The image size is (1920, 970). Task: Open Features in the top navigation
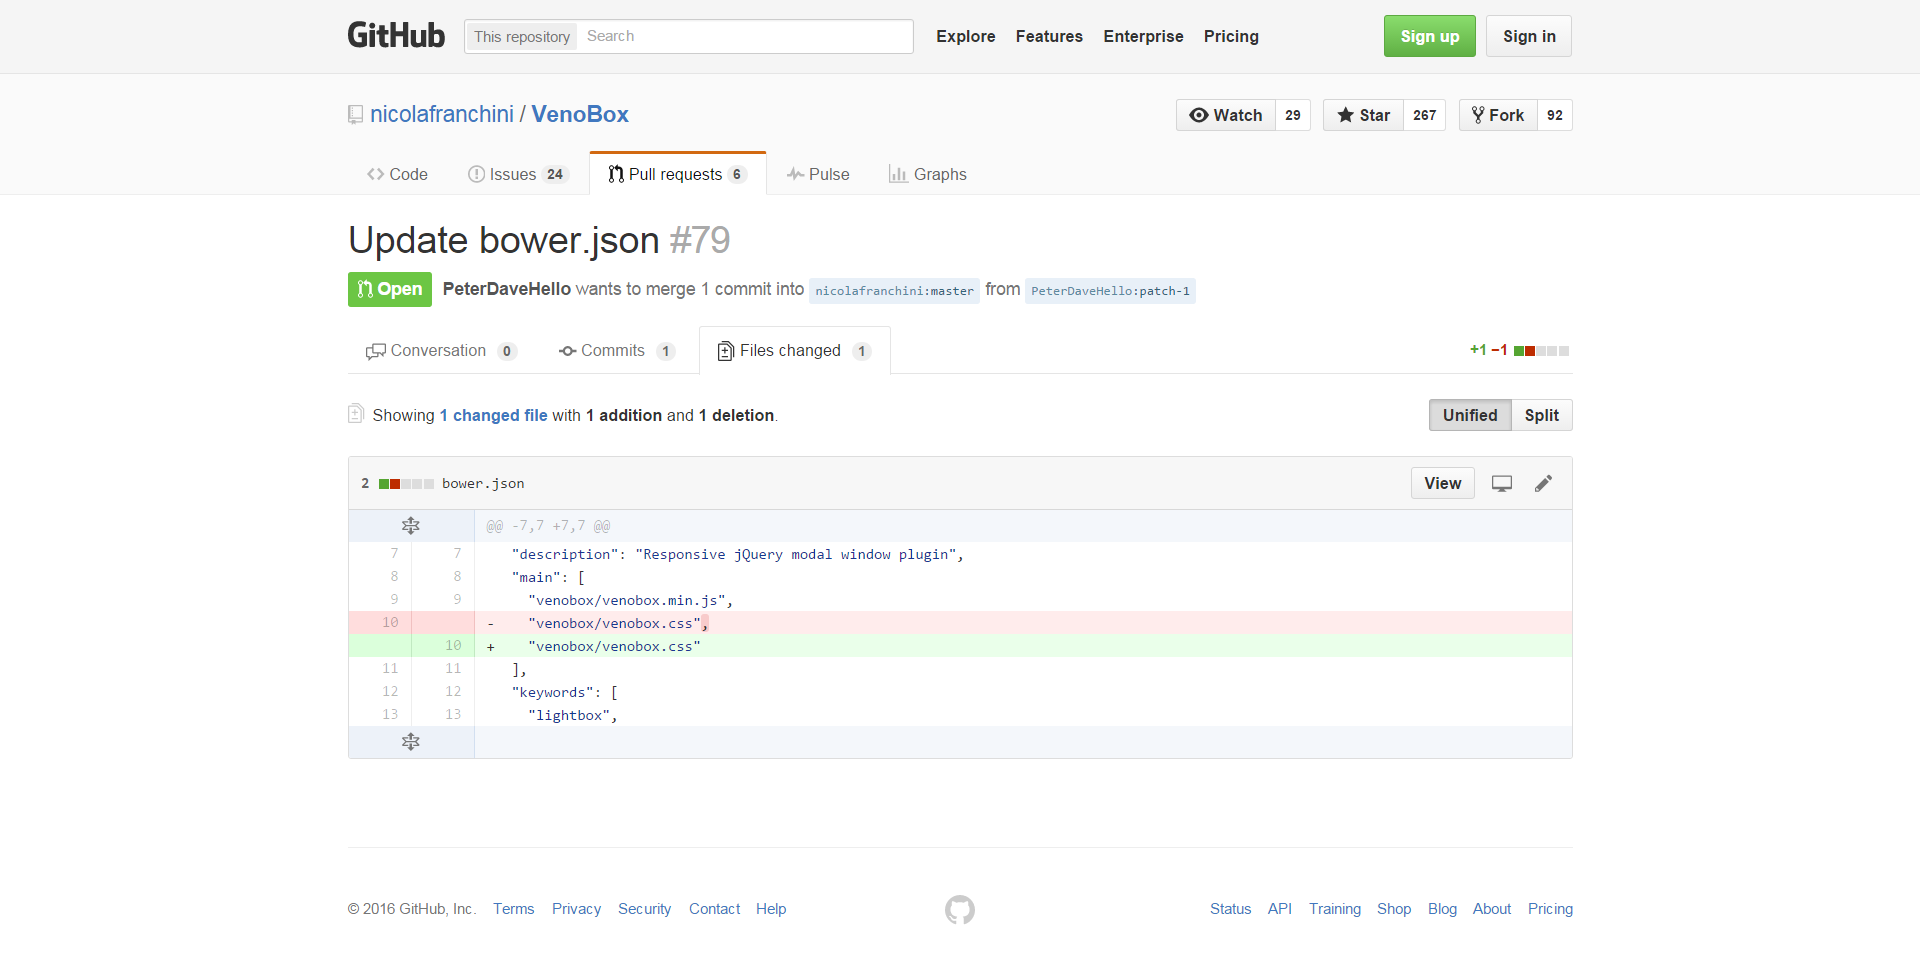pyautogui.click(x=1049, y=36)
